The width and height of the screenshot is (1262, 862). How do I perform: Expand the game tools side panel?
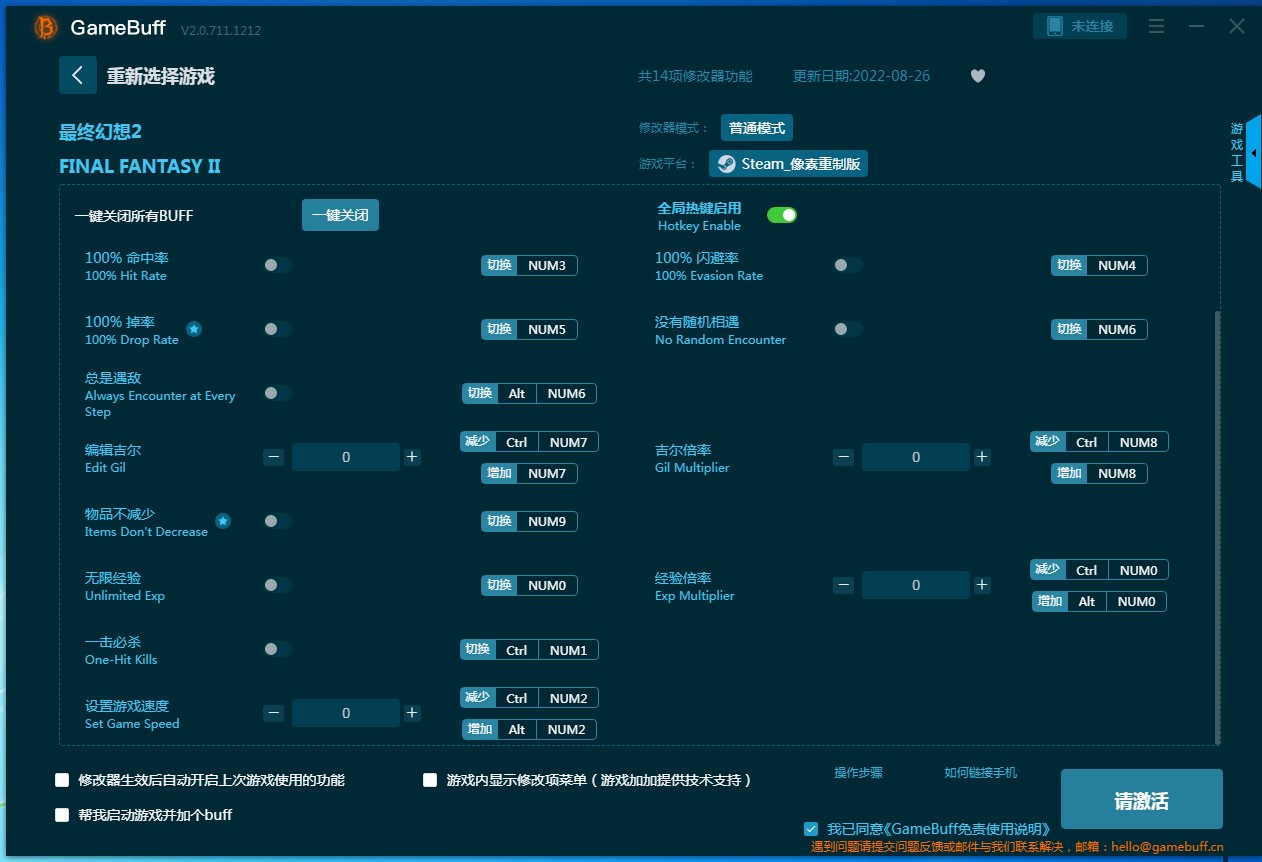1253,153
